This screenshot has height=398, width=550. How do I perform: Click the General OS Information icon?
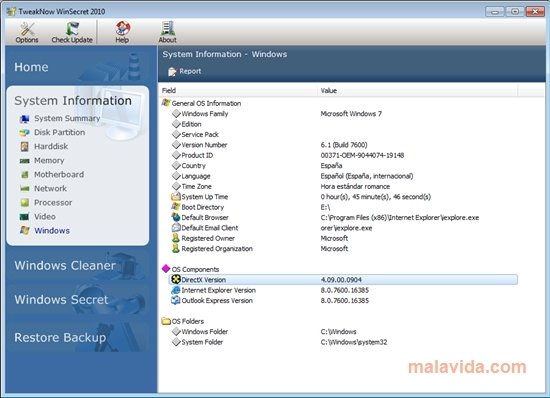[x=166, y=103]
